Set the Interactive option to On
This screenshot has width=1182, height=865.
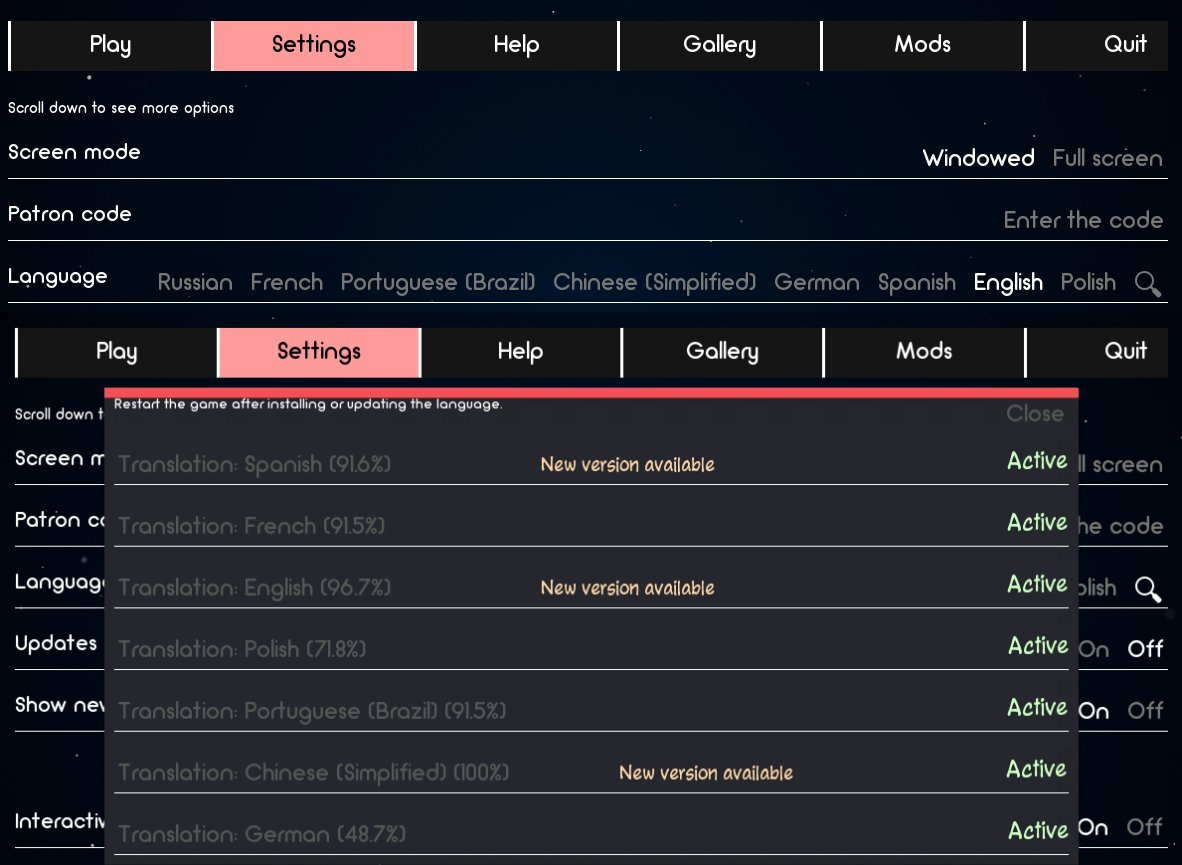[1093, 828]
